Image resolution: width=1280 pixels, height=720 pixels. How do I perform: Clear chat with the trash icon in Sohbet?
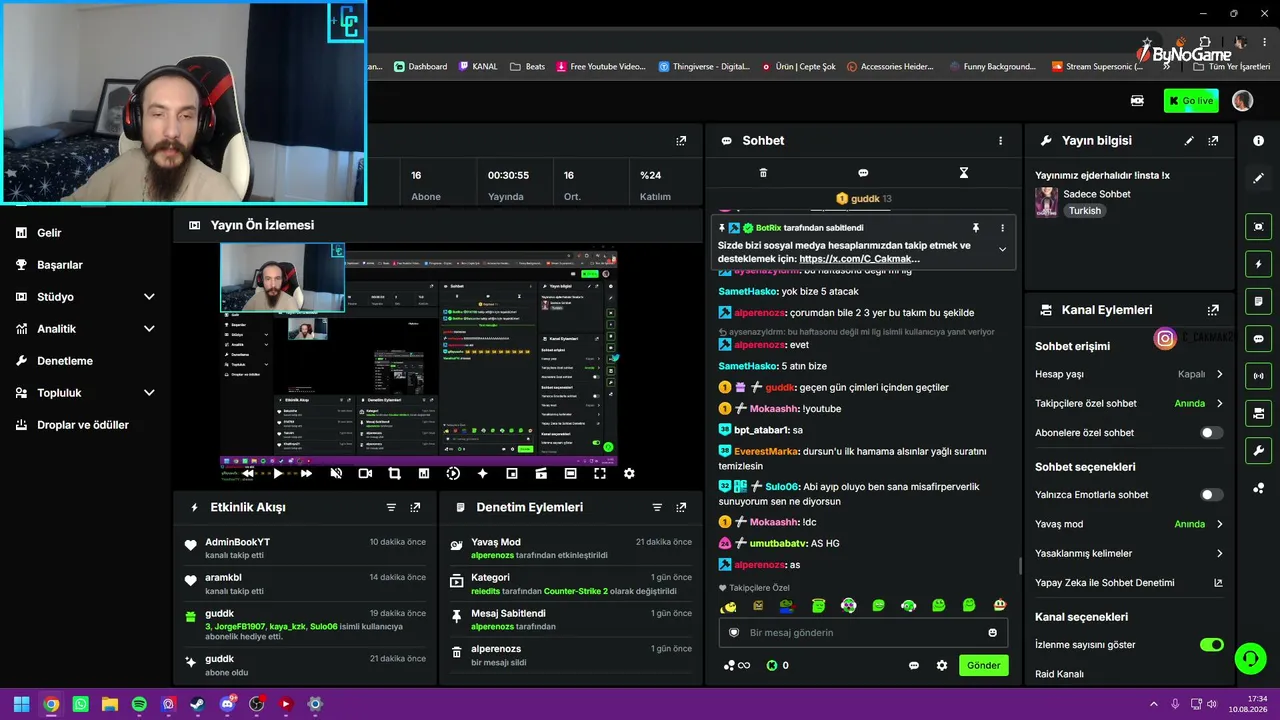point(763,173)
